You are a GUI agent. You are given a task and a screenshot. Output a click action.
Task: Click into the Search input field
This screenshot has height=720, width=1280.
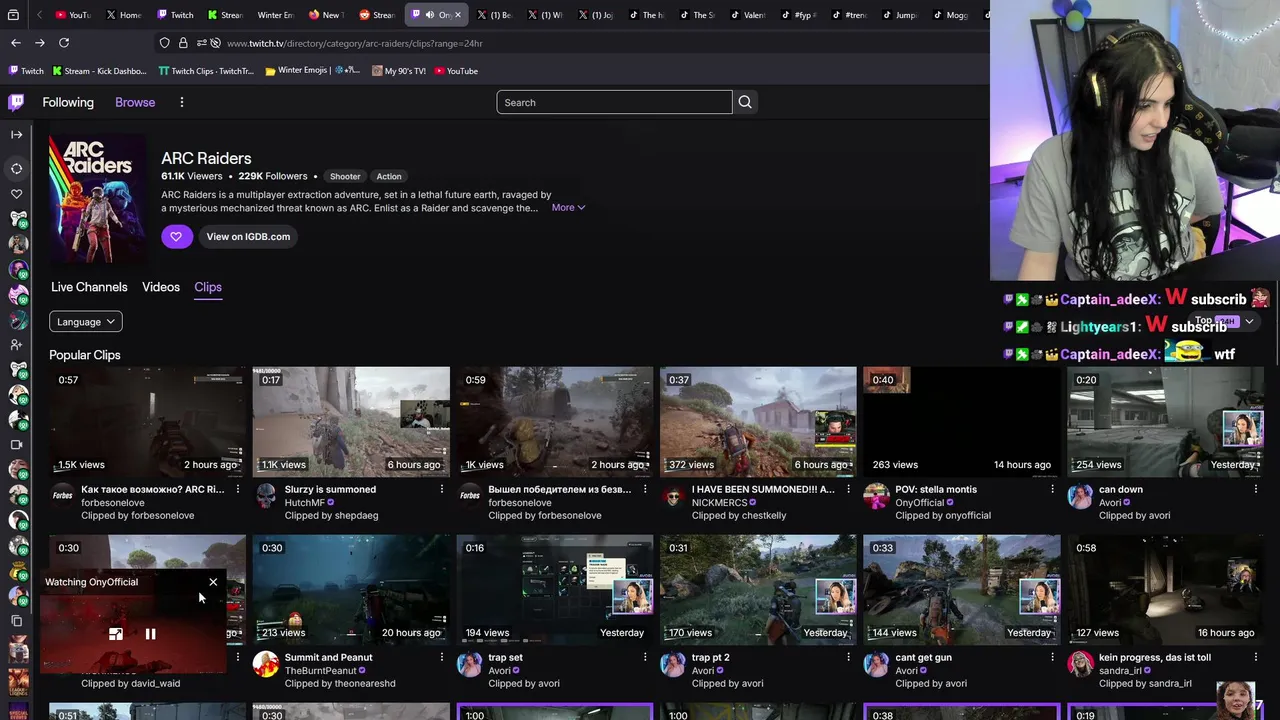[614, 102]
